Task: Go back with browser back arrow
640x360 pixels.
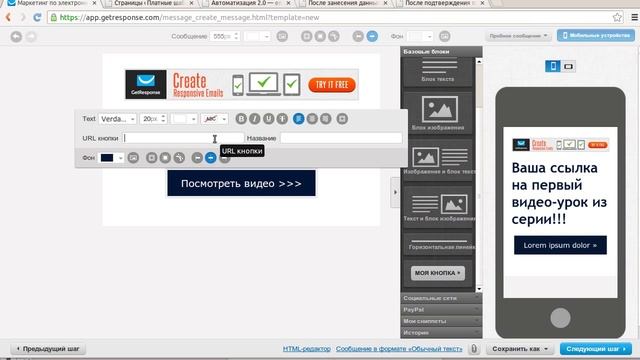Action: pos(8,17)
